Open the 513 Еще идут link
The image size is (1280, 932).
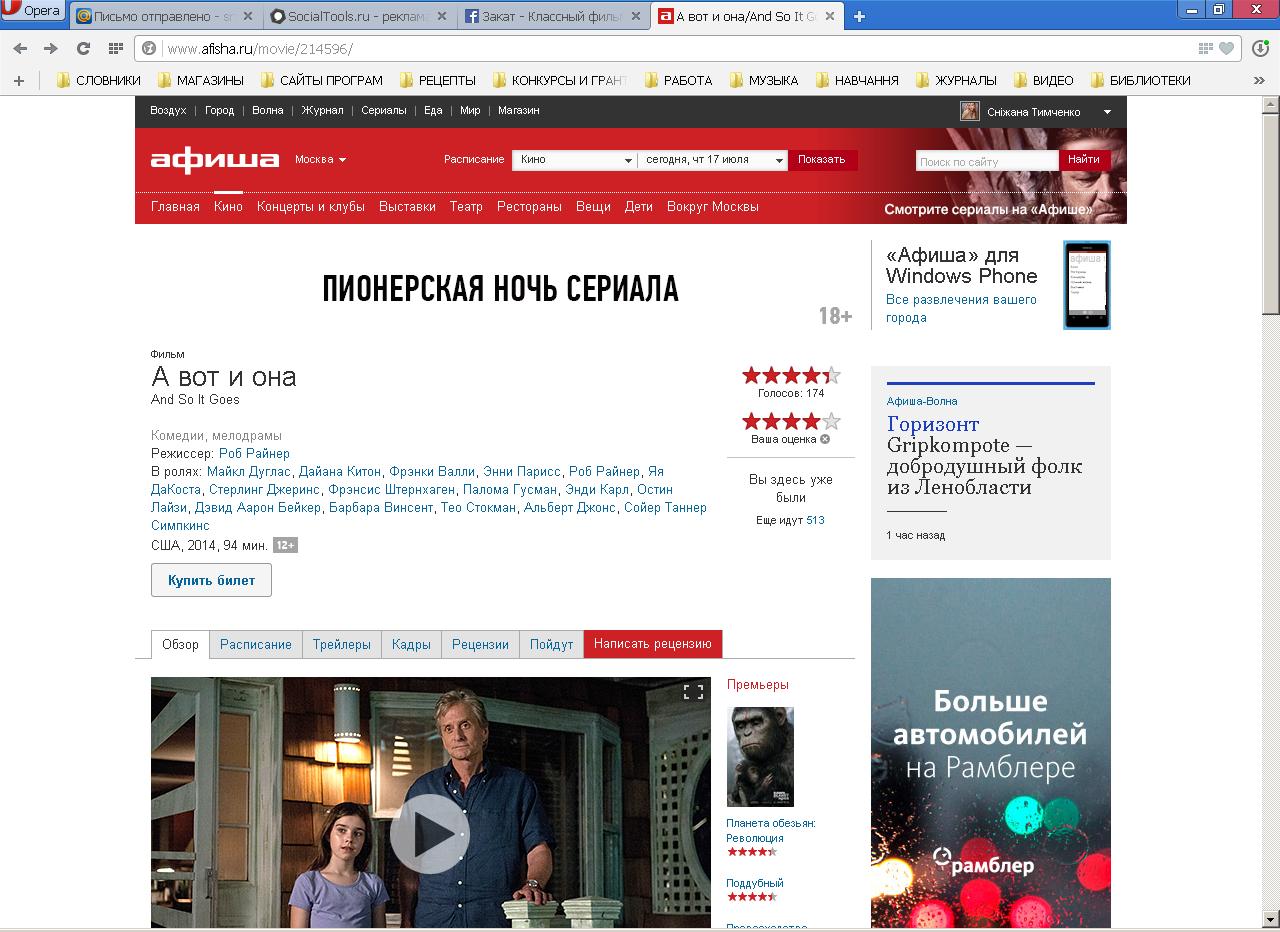(815, 521)
